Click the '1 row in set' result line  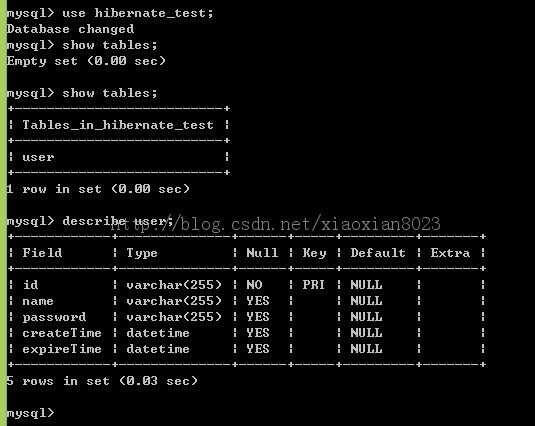(98, 189)
